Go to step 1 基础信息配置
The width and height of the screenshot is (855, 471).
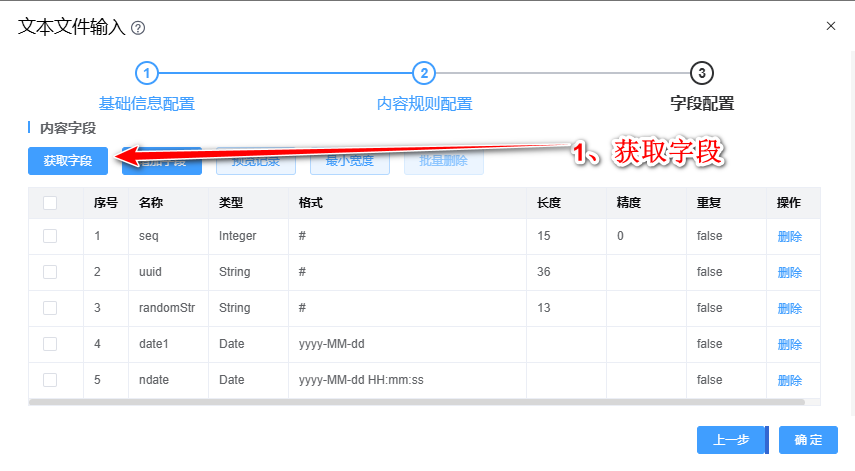click(x=146, y=73)
